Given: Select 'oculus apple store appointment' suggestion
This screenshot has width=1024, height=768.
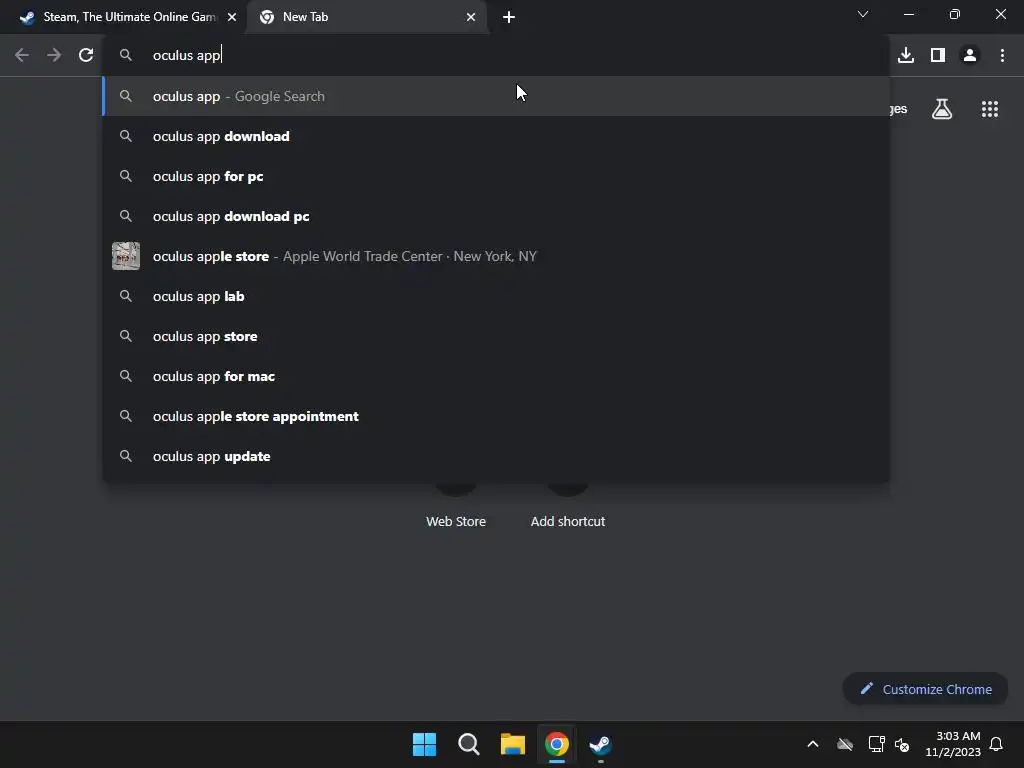Looking at the screenshot, I should click(496, 416).
